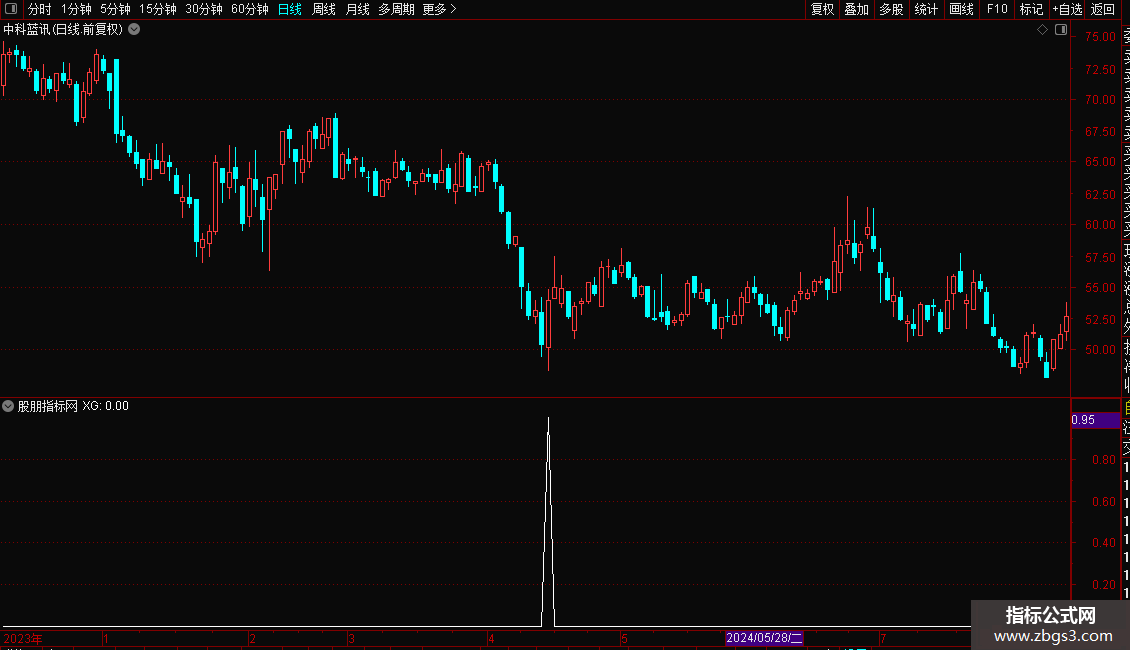1130x650 pixels.
Task: Switch to the 分时 view tab
Action: coord(40,9)
